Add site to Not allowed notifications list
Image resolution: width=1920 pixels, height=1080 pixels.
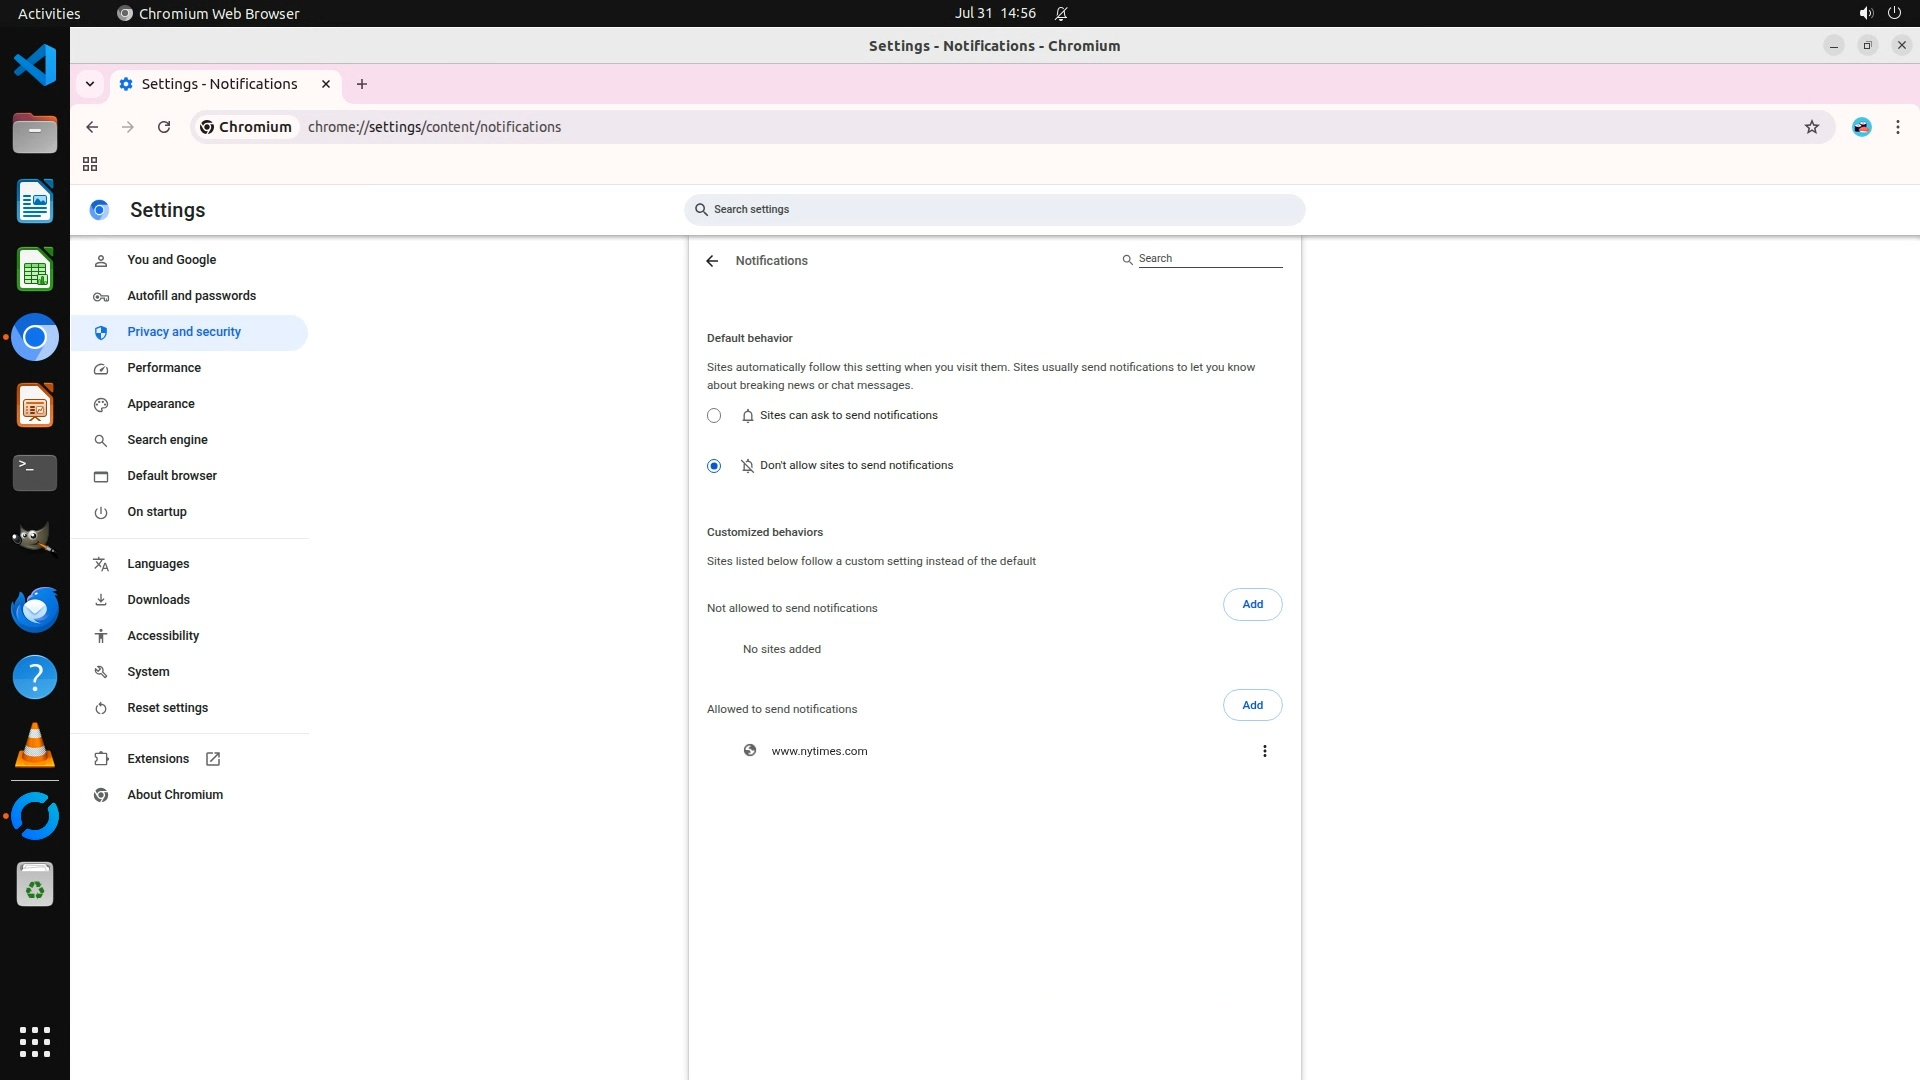coord(1252,604)
